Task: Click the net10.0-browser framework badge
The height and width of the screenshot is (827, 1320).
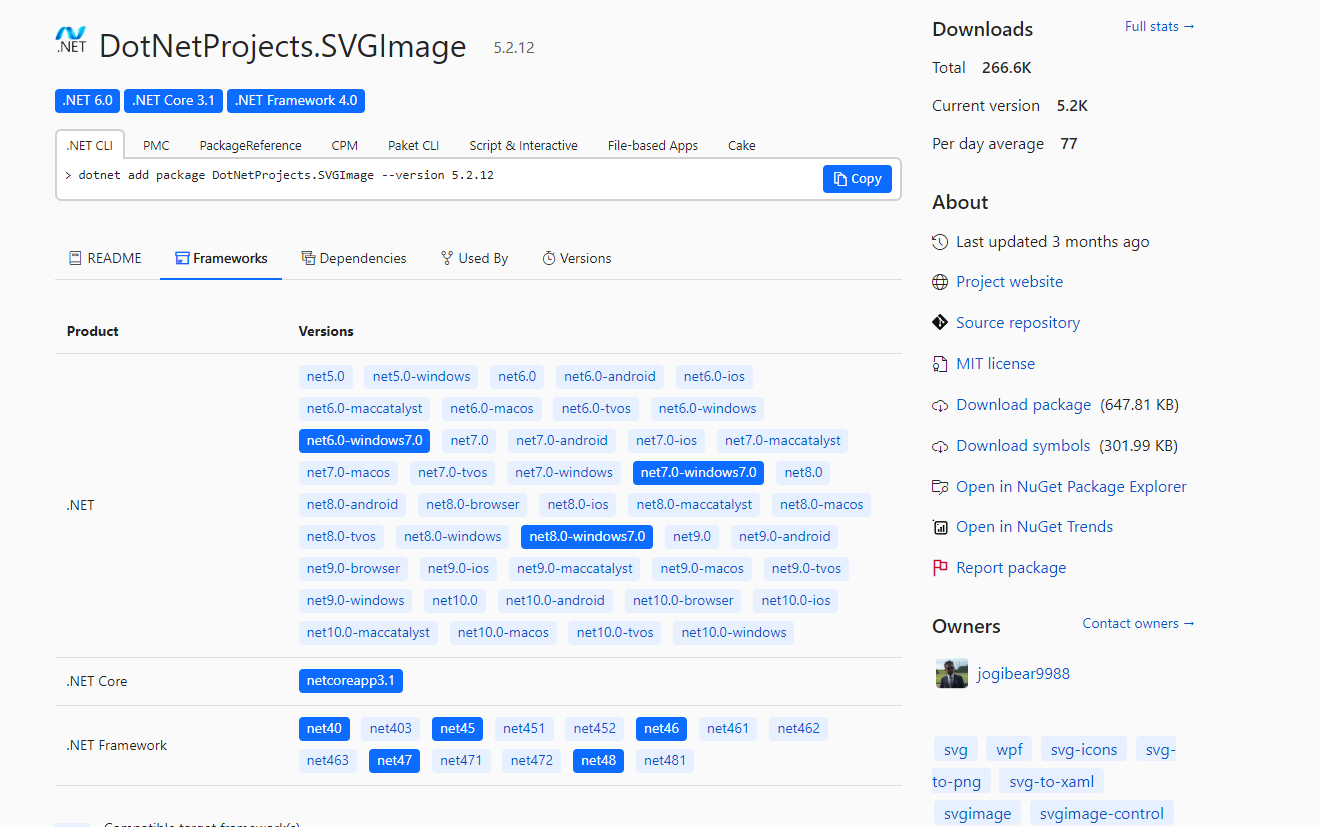Action: (683, 601)
